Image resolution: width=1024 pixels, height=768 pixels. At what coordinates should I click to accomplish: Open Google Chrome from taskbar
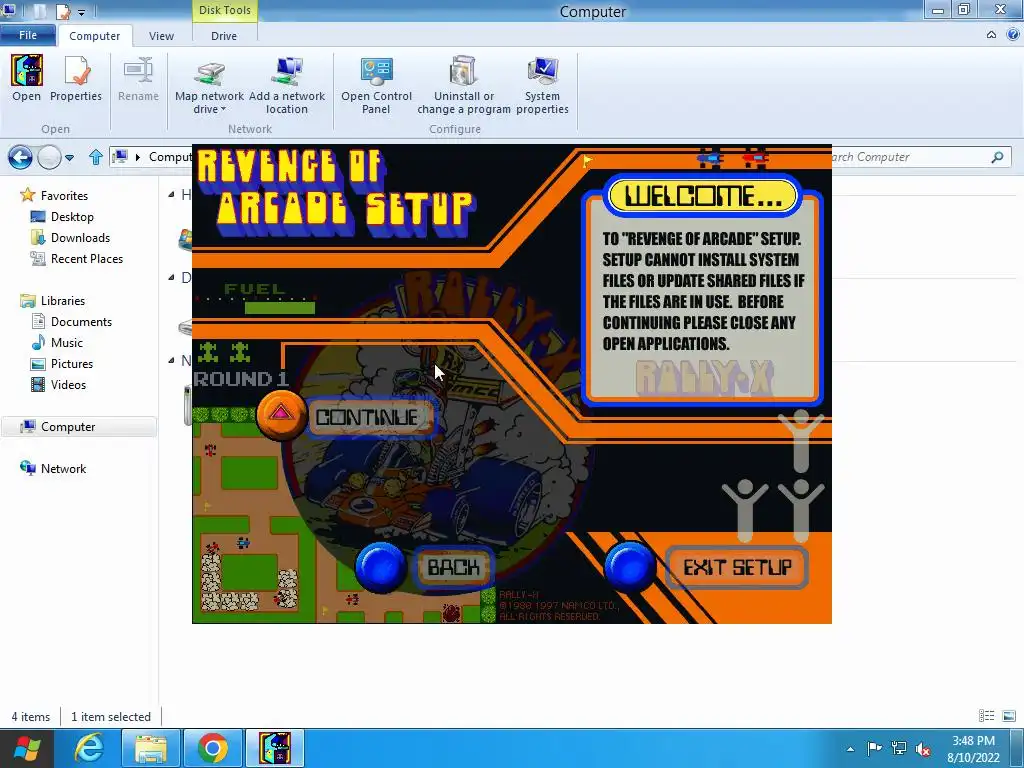click(212, 748)
